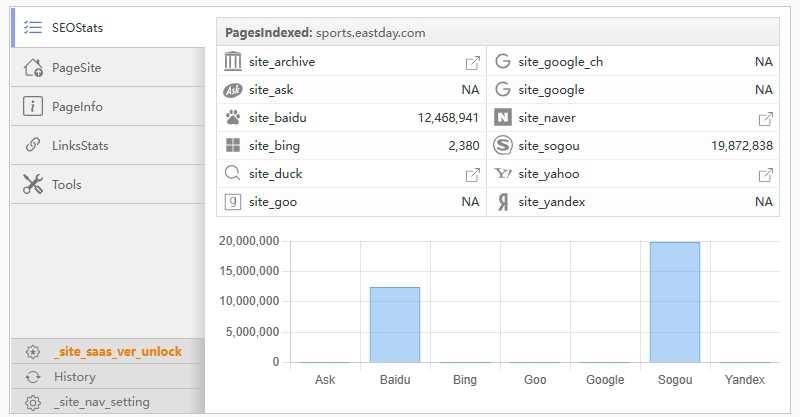Image resolution: width=800 pixels, height=417 pixels.
Task: Click the Baidu count 12,468,941
Action: 448,118
